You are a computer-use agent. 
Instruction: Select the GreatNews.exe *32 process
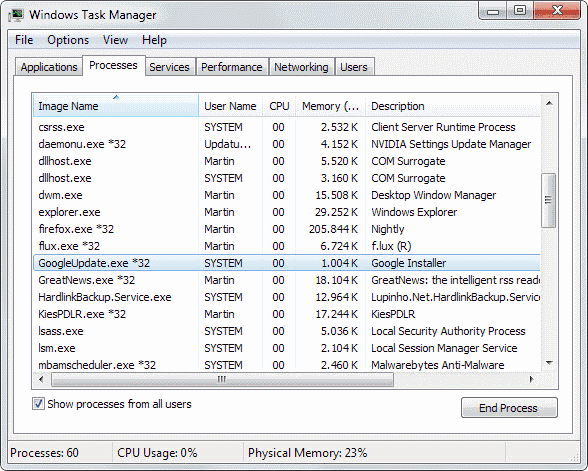[x=287, y=280]
